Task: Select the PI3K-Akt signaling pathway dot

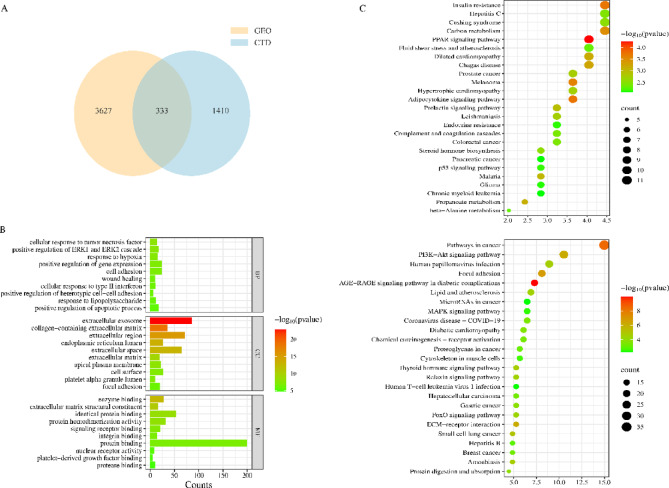Action: (564, 256)
